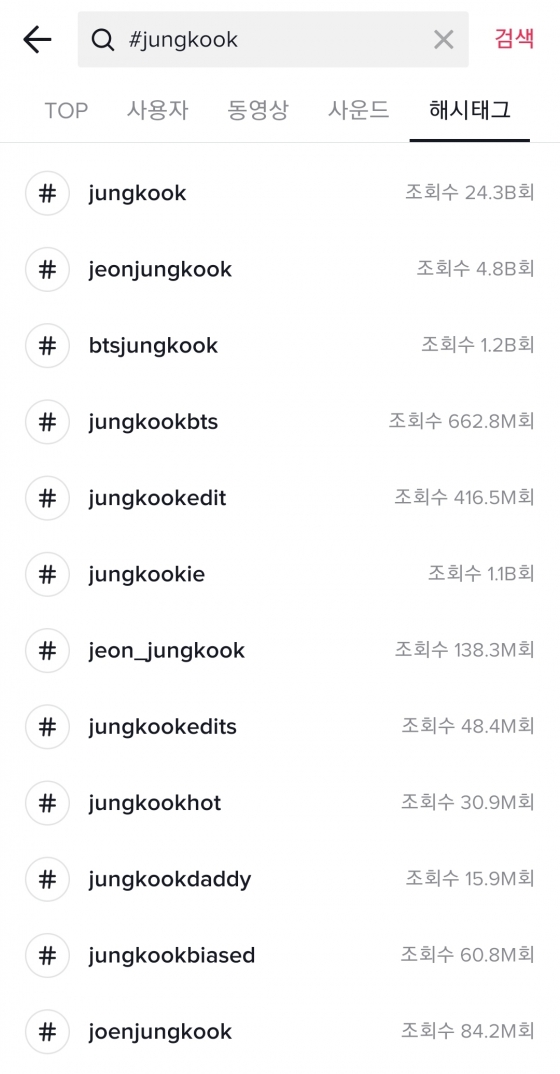This screenshot has height=1074, width=560.
Task: Tap the hash icon beside jungkook
Action: [x=47, y=194]
